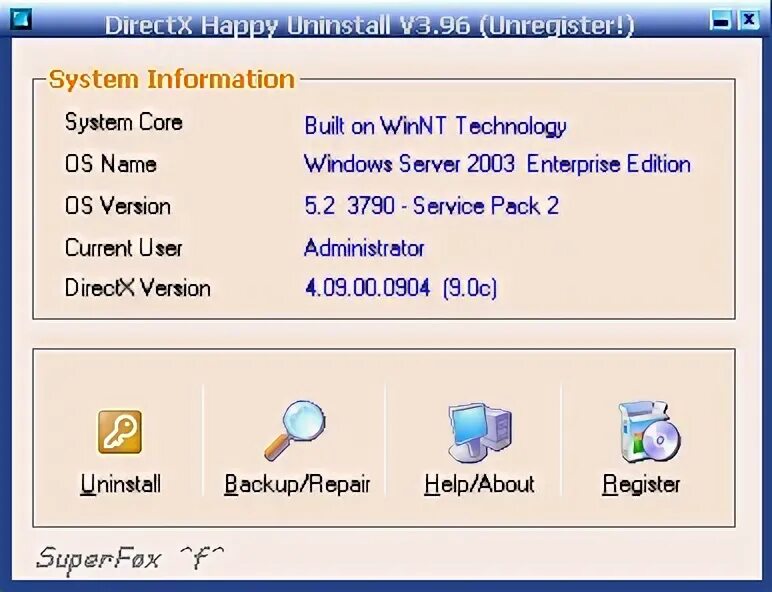Image resolution: width=772 pixels, height=592 pixels.
Task: Click the software box Register icon
Action: coord(649,432)
